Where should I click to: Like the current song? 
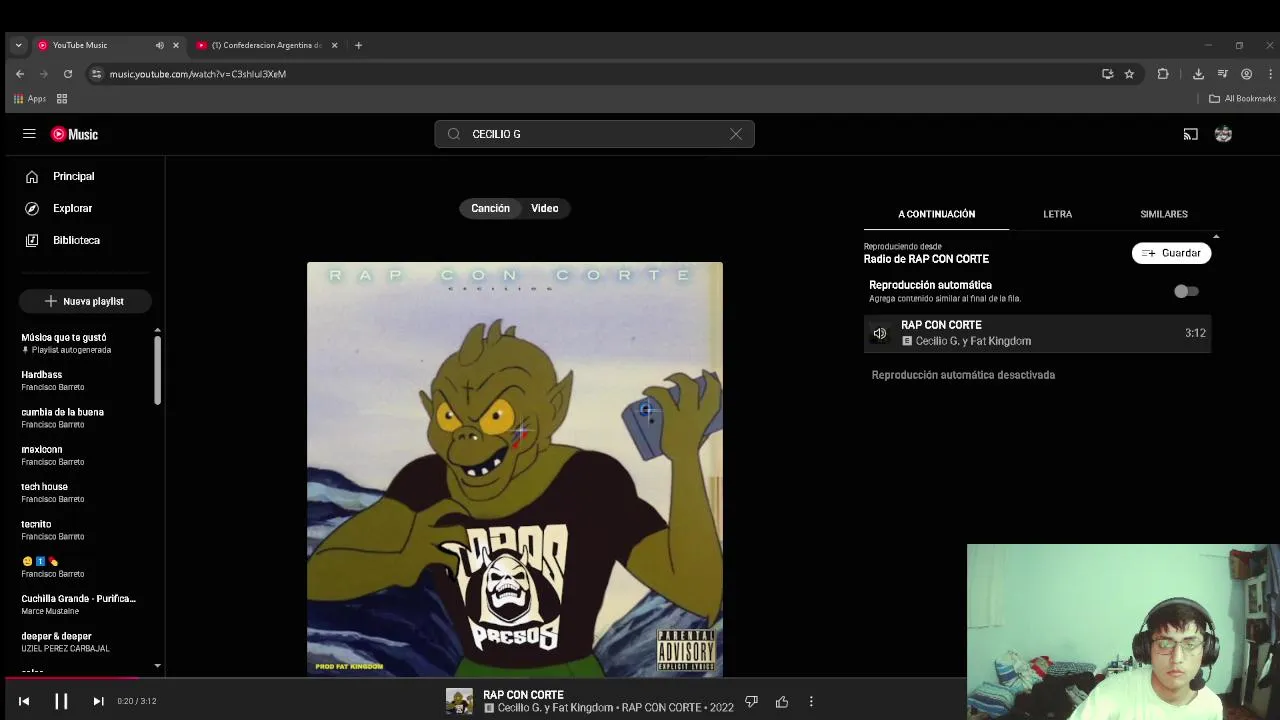tap(782, 701)
